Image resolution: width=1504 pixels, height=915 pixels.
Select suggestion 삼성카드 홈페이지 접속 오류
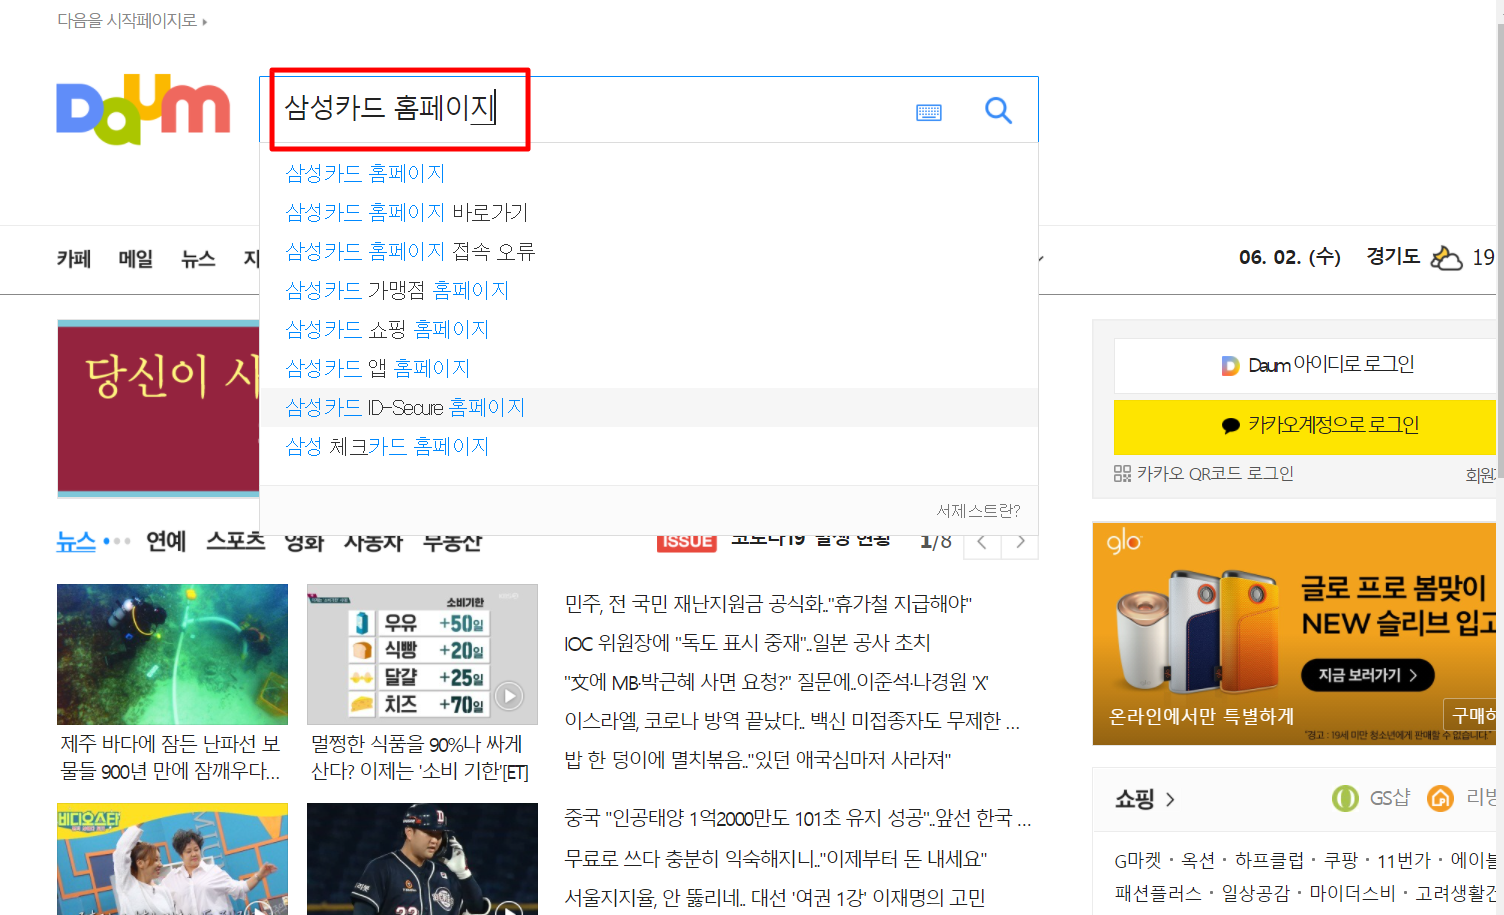click(410, 251)
